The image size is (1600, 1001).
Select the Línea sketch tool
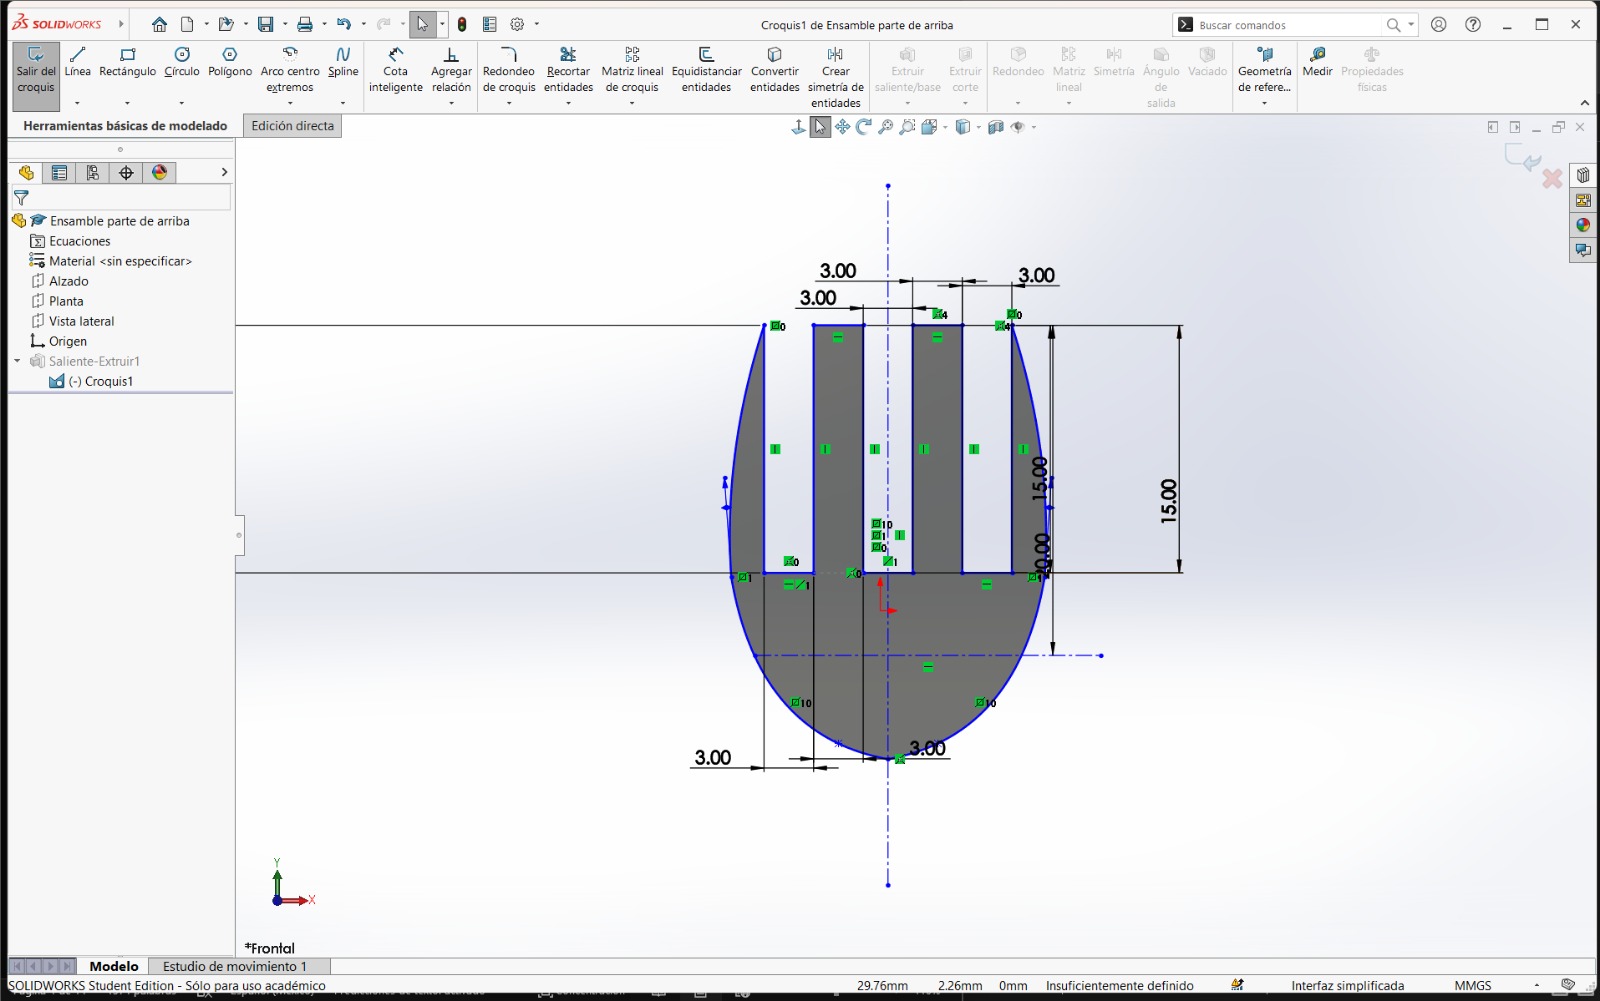tap(77, 62)
